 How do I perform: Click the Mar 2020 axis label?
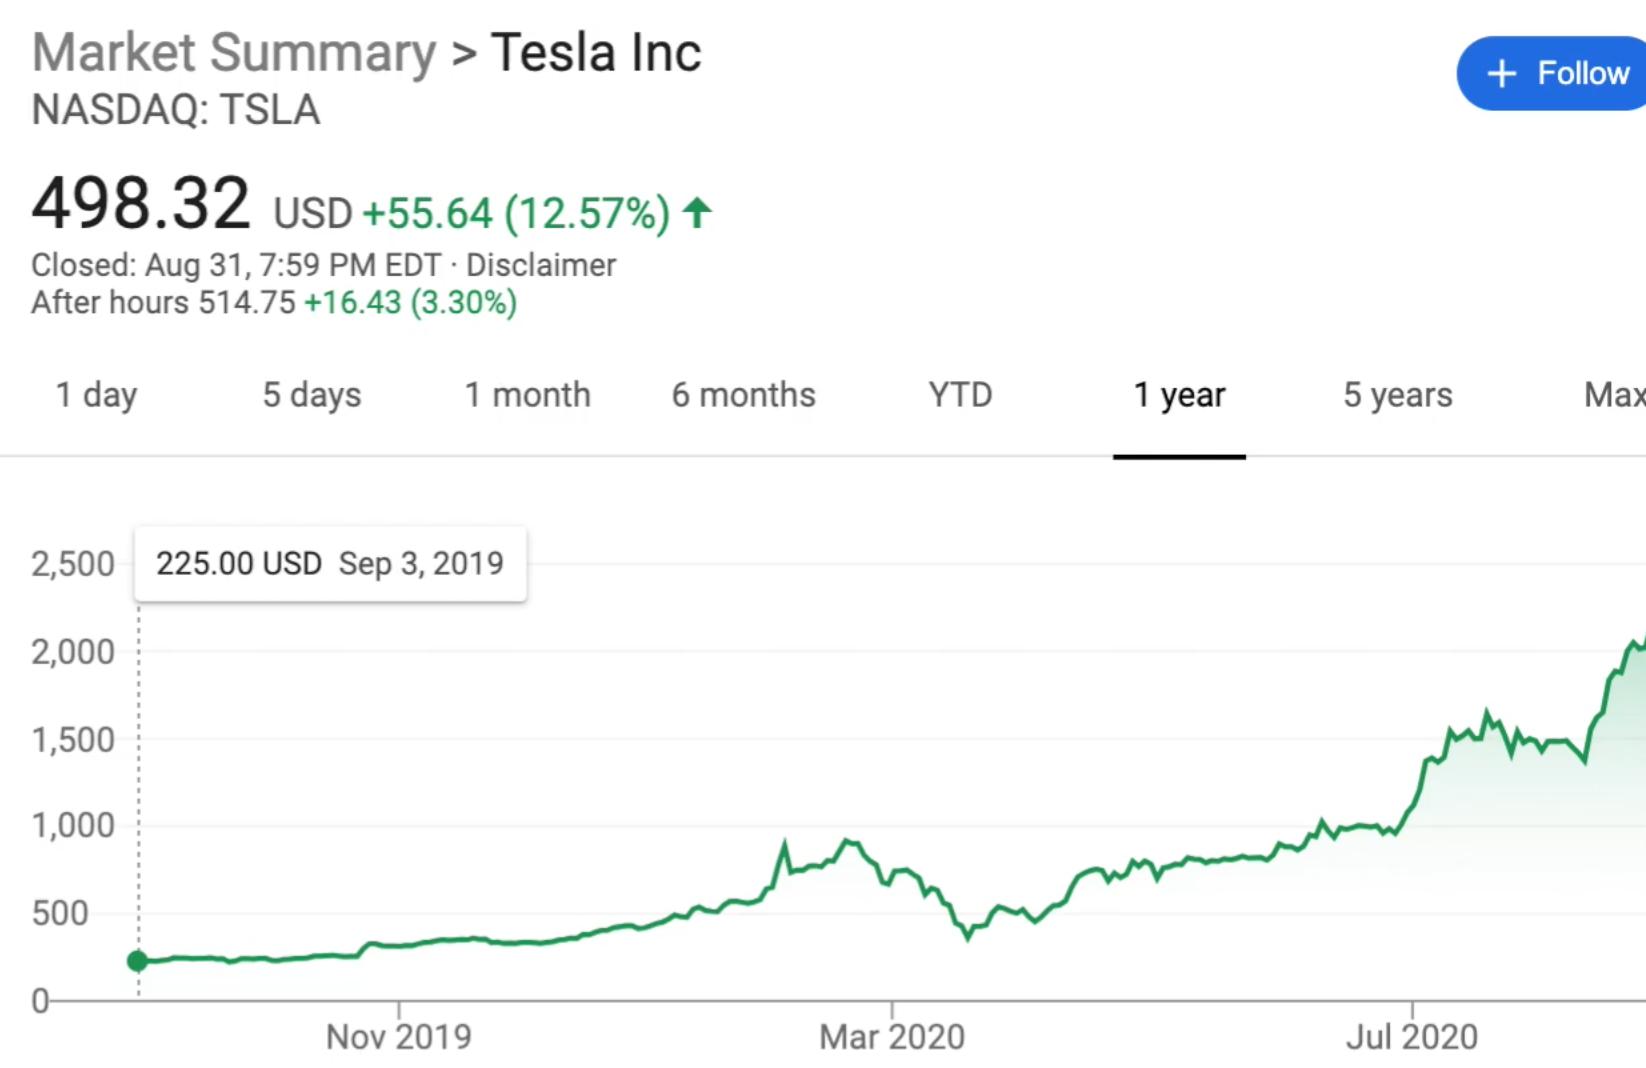click(892, 1037)
